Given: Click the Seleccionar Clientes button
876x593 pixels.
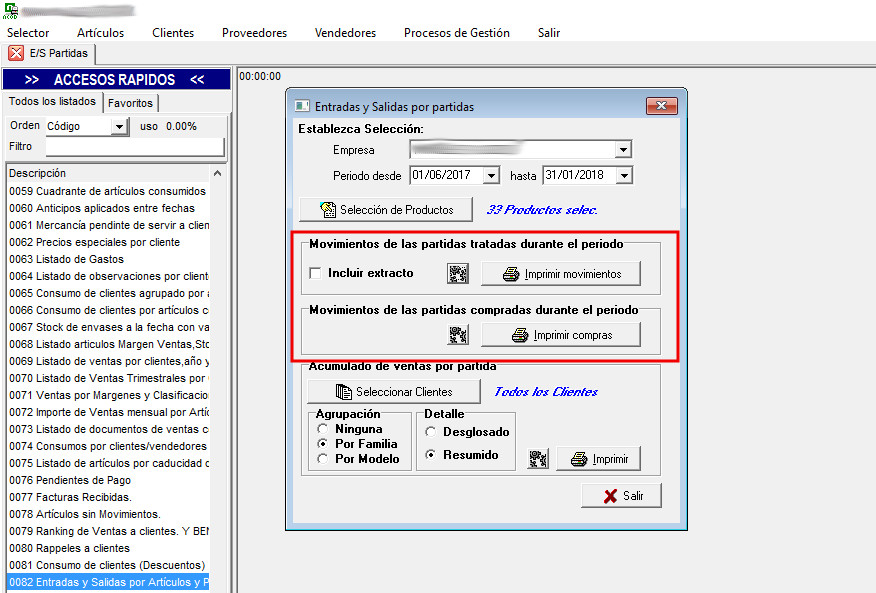Looking at the screenshot, I should pos(394,392).
